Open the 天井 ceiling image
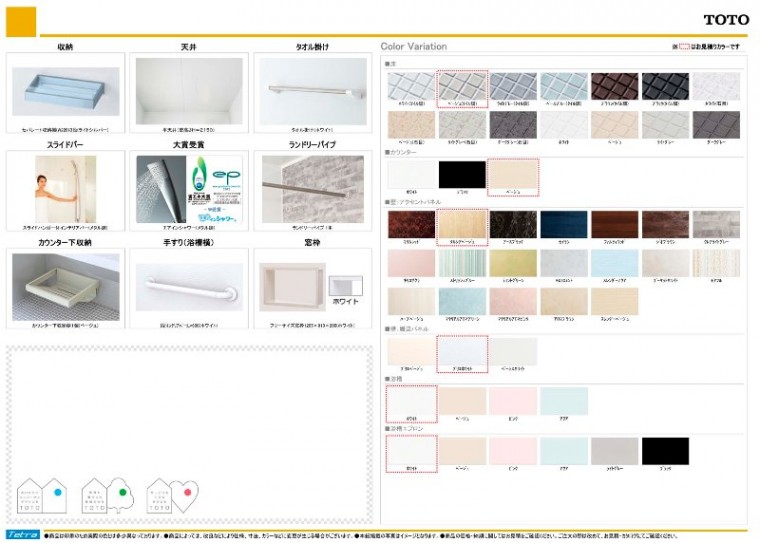This screenshot has width=760, height=542. coord(189,91)
